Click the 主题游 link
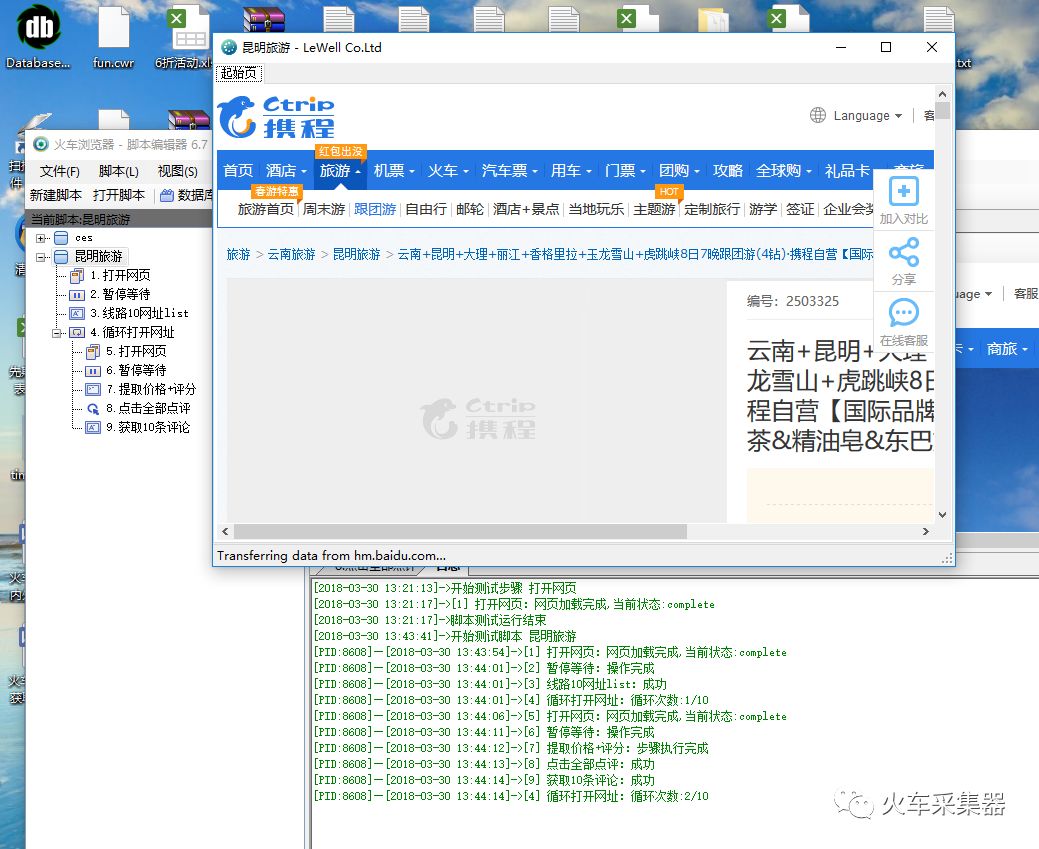The width and height of the screenshot is (1039, 849). pos(654,209)
